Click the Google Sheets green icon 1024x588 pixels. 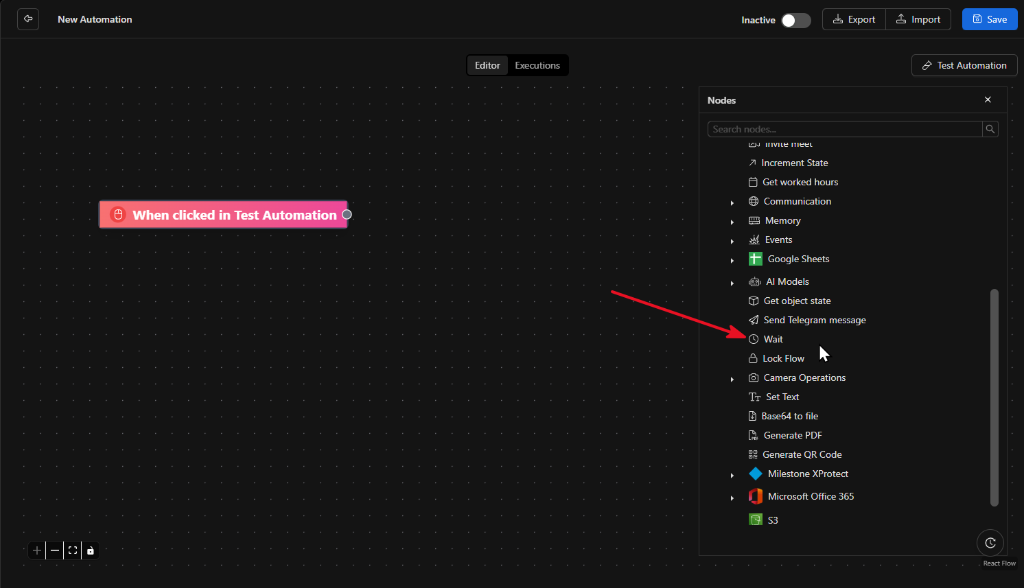coord(756,259)
